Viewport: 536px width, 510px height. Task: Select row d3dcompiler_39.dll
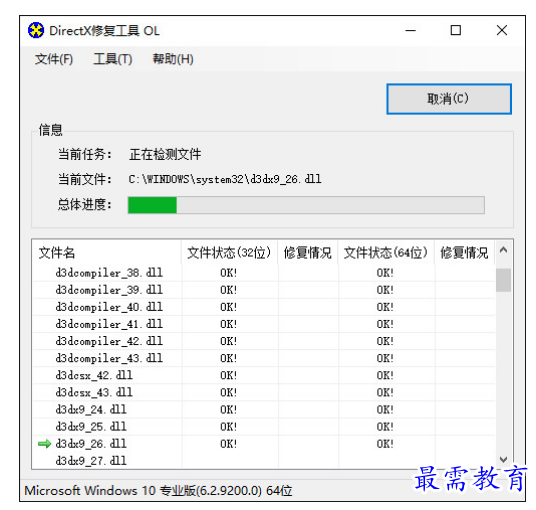[264, 290]
